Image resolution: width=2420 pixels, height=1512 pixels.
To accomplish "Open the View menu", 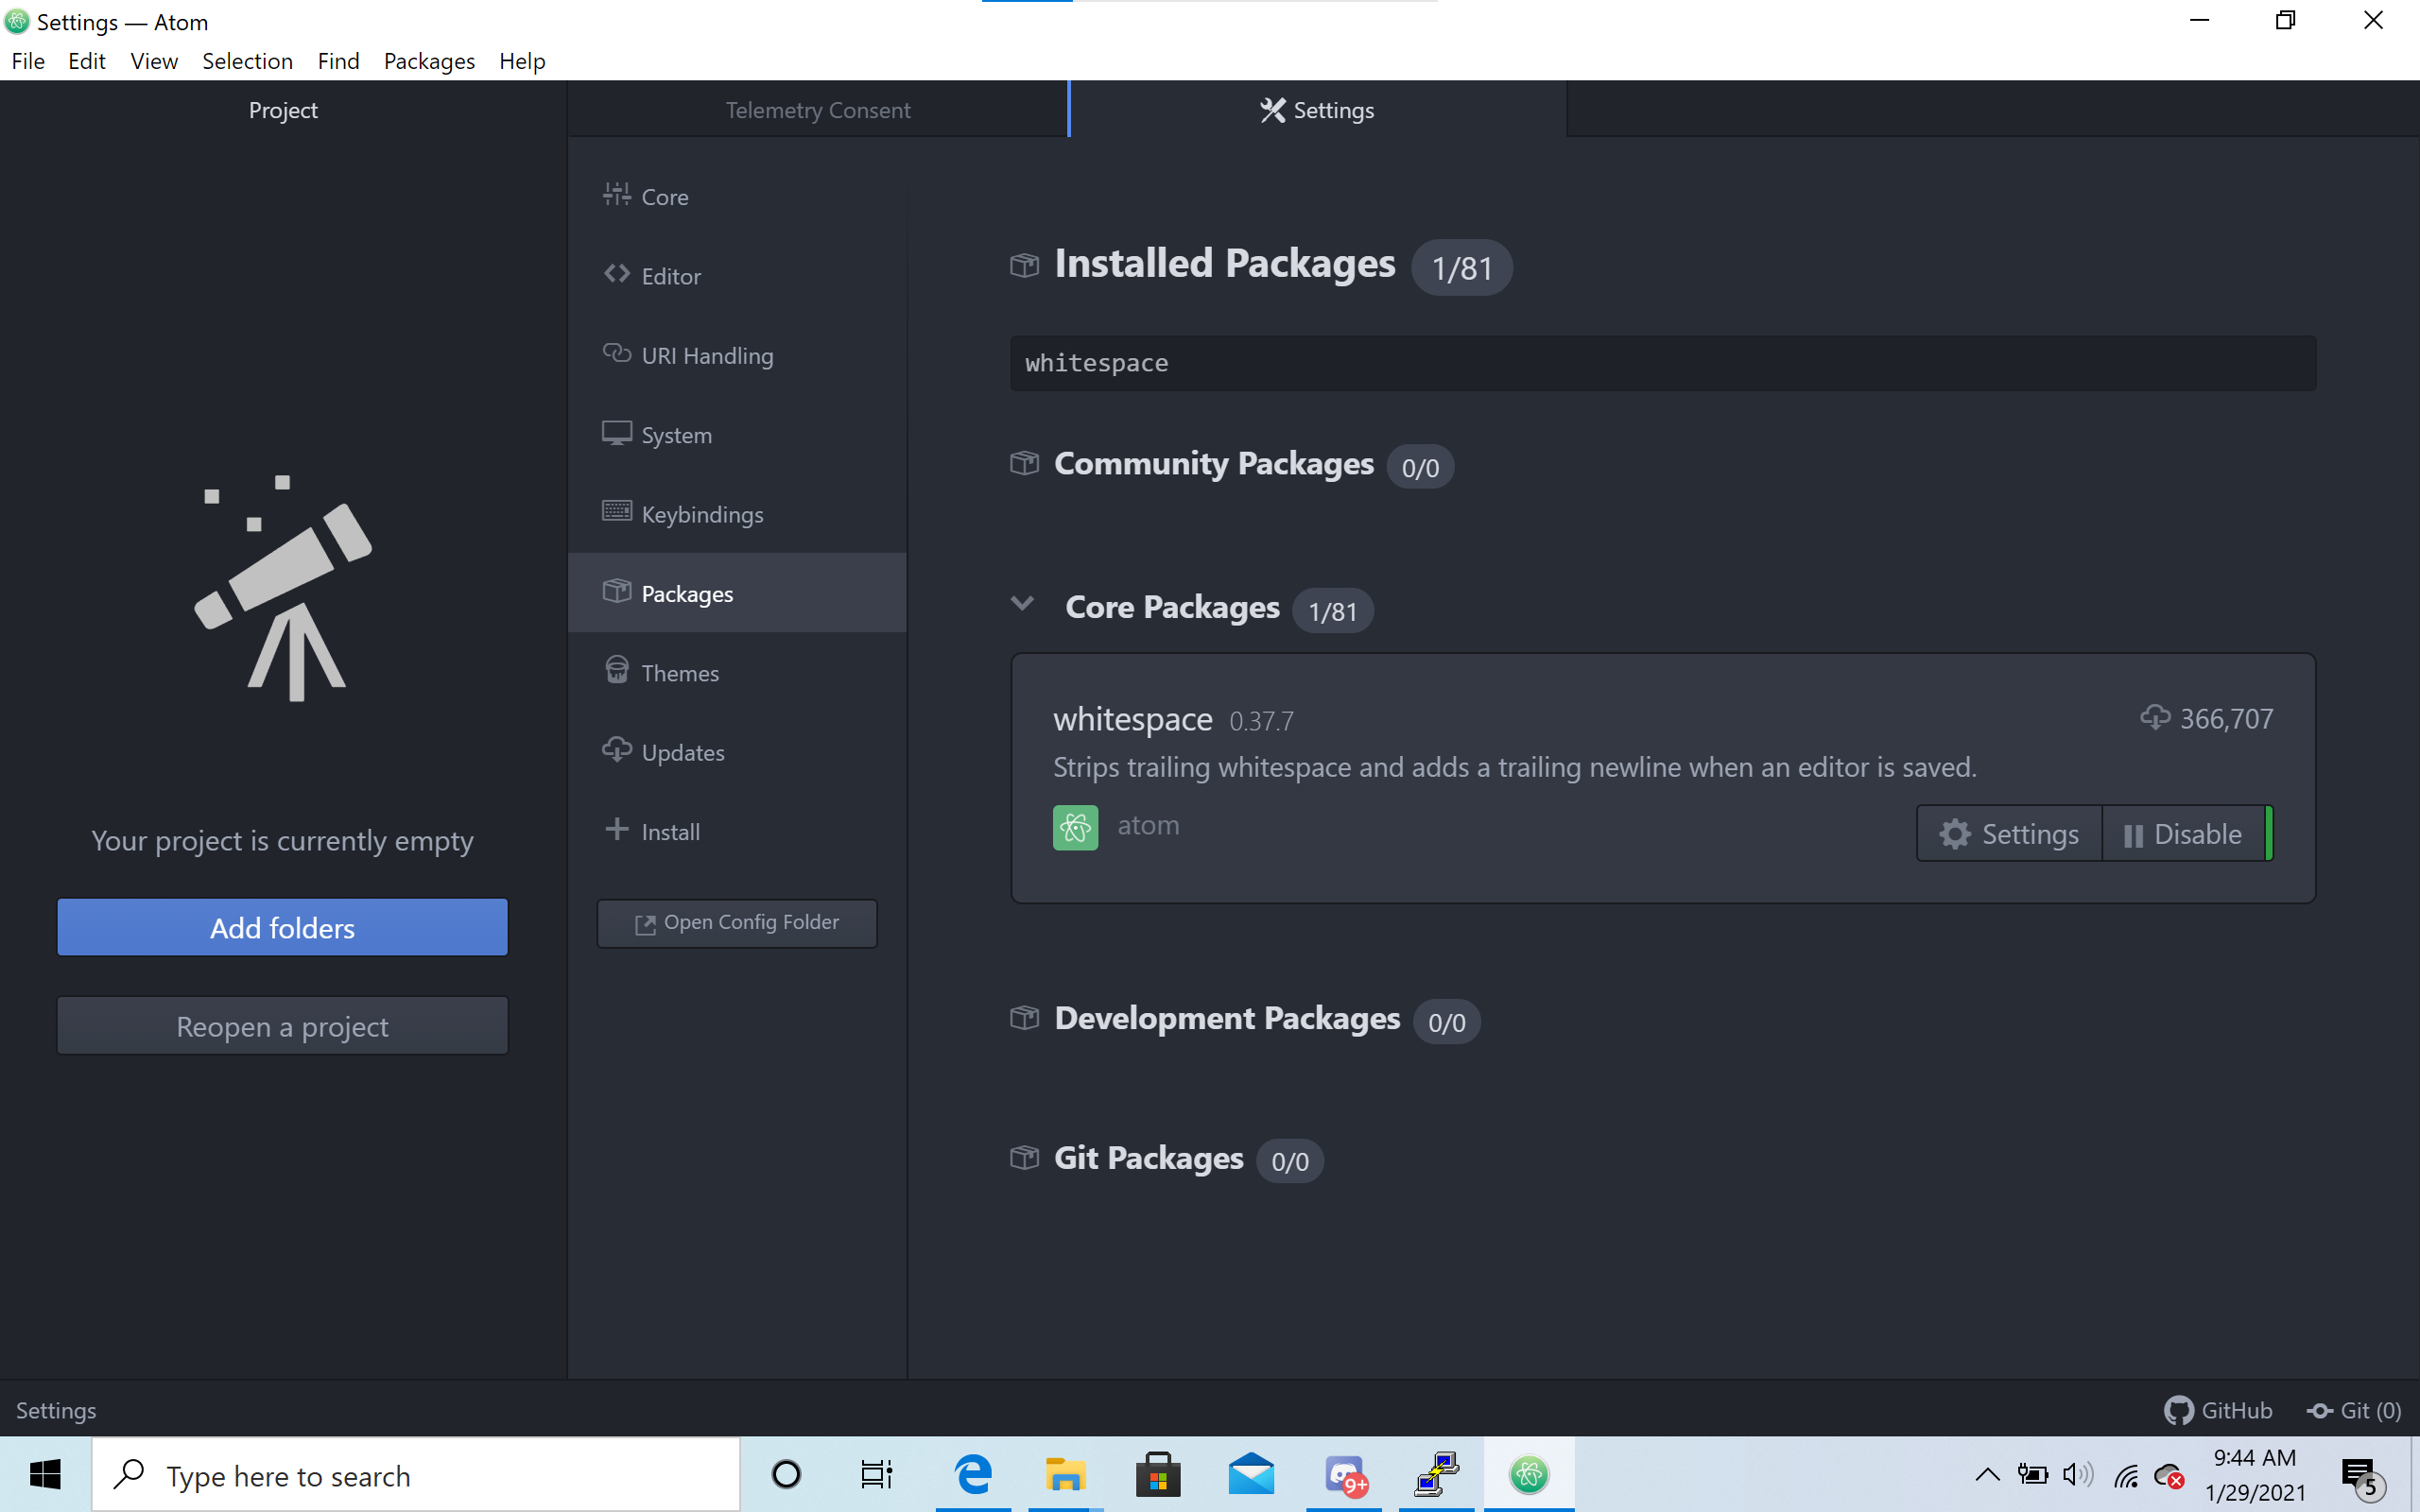I will [154, 61].
